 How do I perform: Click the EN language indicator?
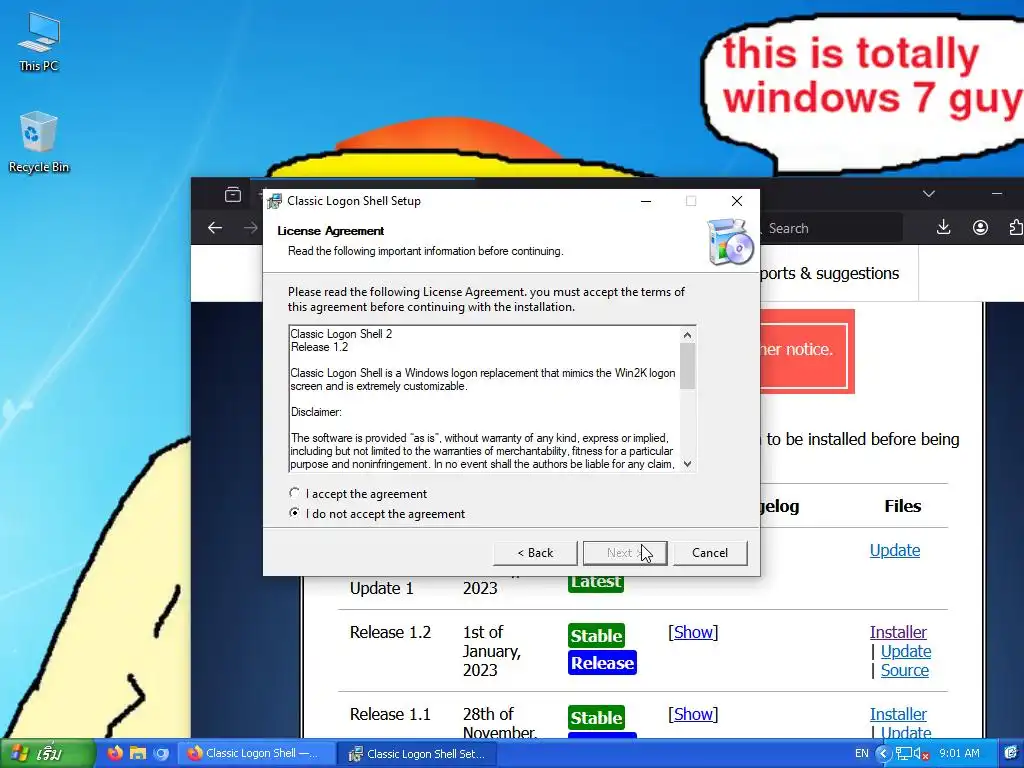[x=862, y=753]
